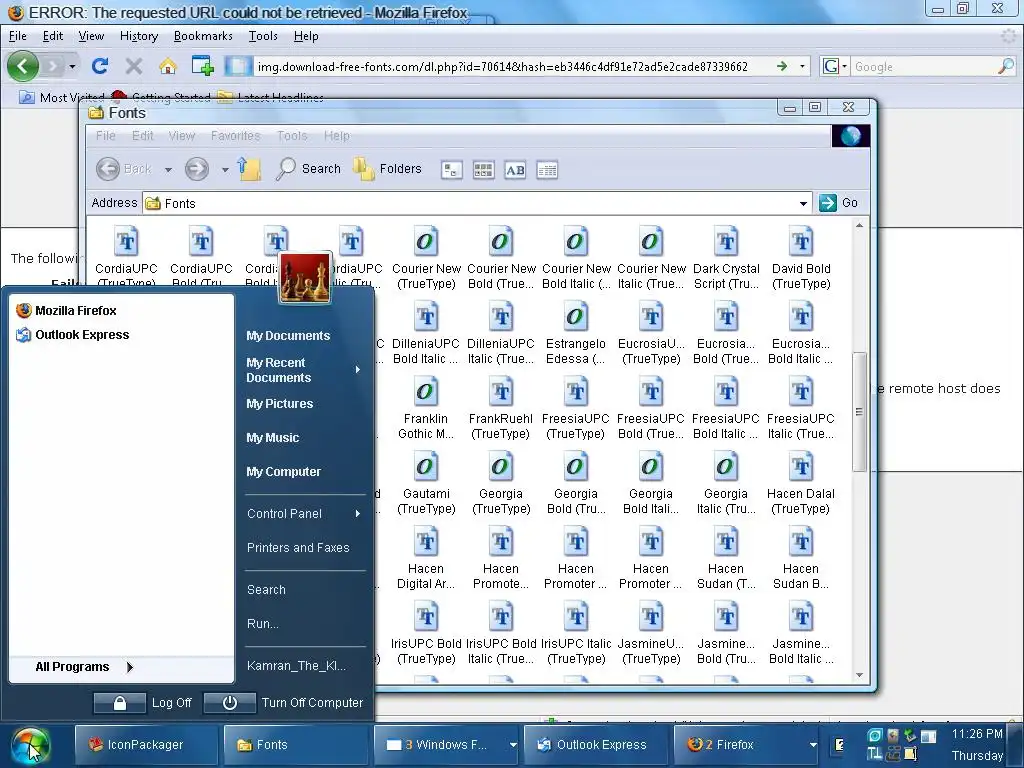Click into the Google search box
The width and height of the screenshot is (1024, 768).
tap(924, 67)
